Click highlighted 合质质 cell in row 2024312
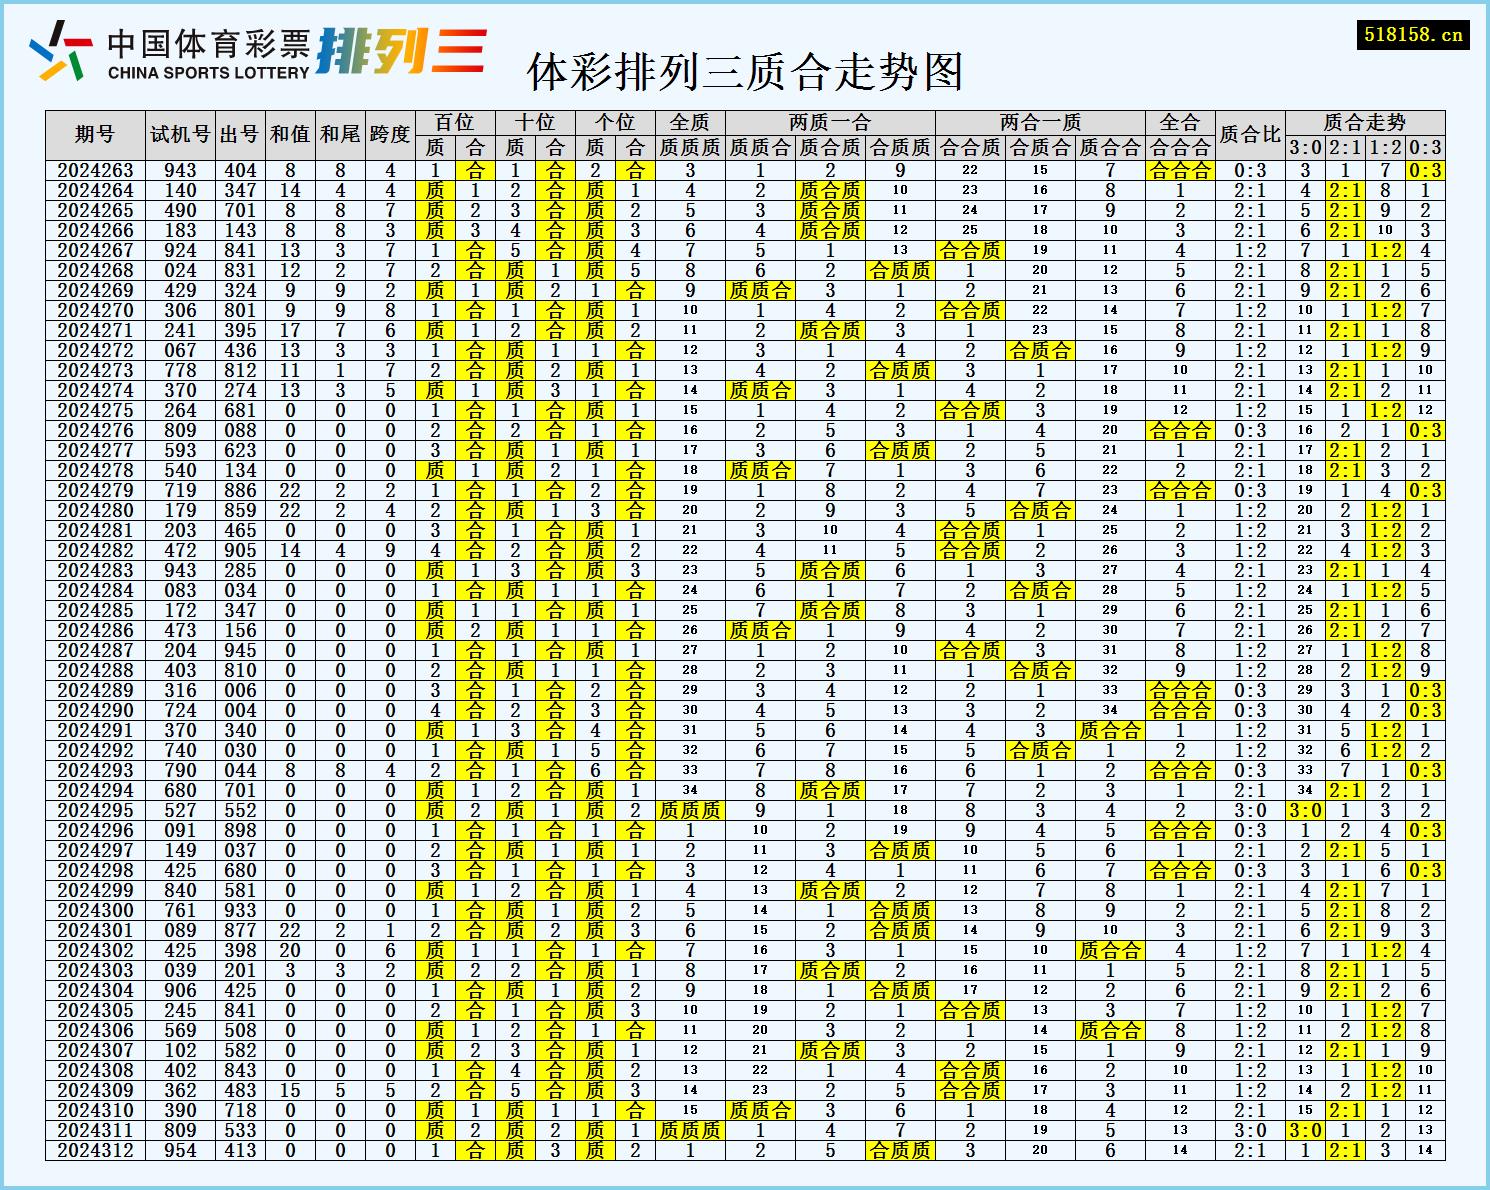This screenshot has height=1190, width=1490. coord(900,1151)
